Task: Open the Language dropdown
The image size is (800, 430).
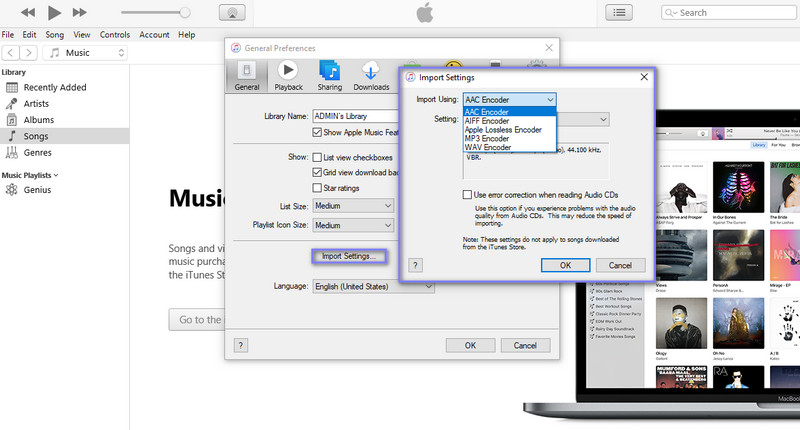Action: pos(373,287)
